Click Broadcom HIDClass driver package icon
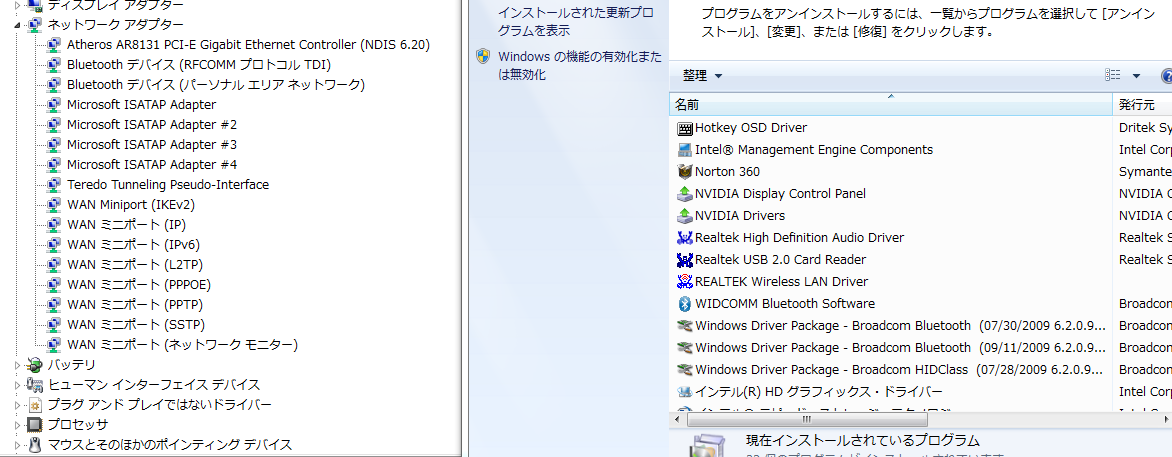This screenshot has width=1172, height=457. [x=685, y=369]
